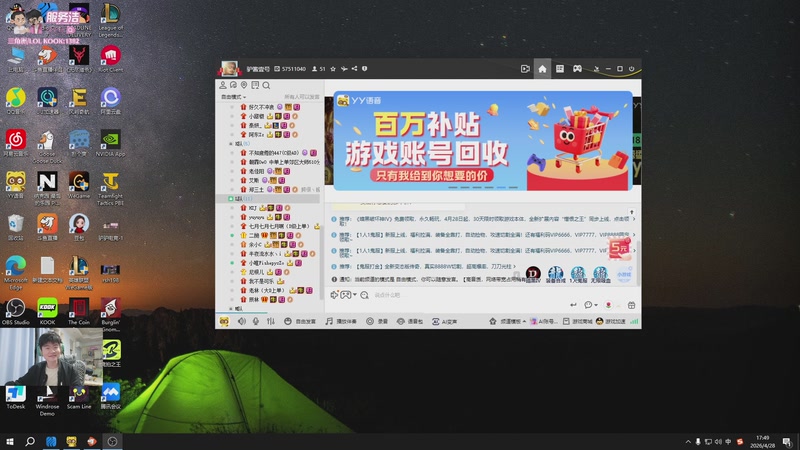The image size is (800, 450).
Task: Open Riot Client desktop shortcut
Action: point(110,59)
